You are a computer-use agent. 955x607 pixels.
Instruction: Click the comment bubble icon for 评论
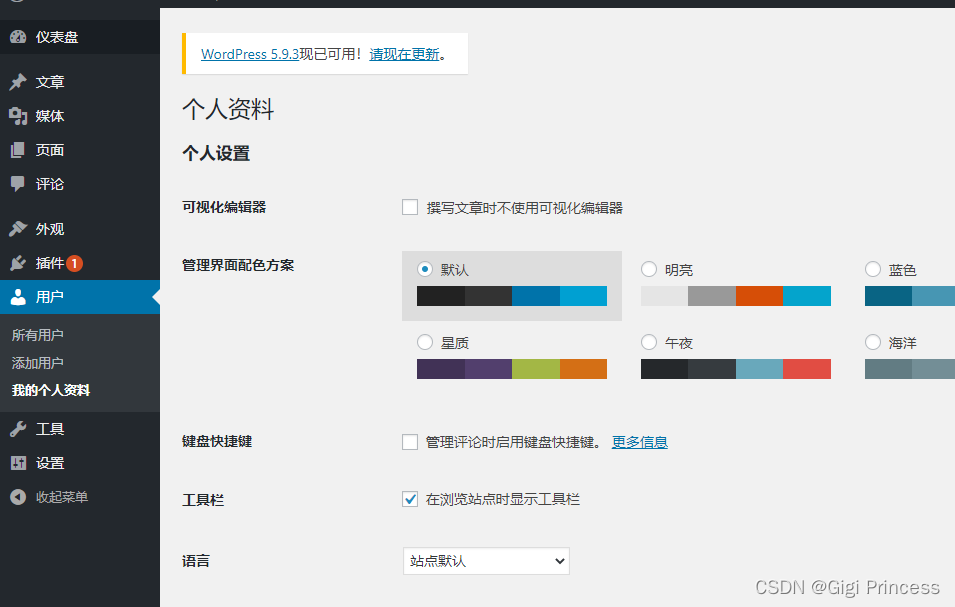[18, 184]
